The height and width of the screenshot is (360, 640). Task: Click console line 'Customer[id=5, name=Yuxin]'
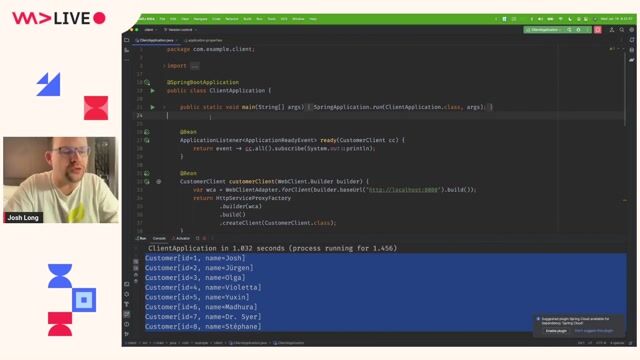click(x=197, y=297)
